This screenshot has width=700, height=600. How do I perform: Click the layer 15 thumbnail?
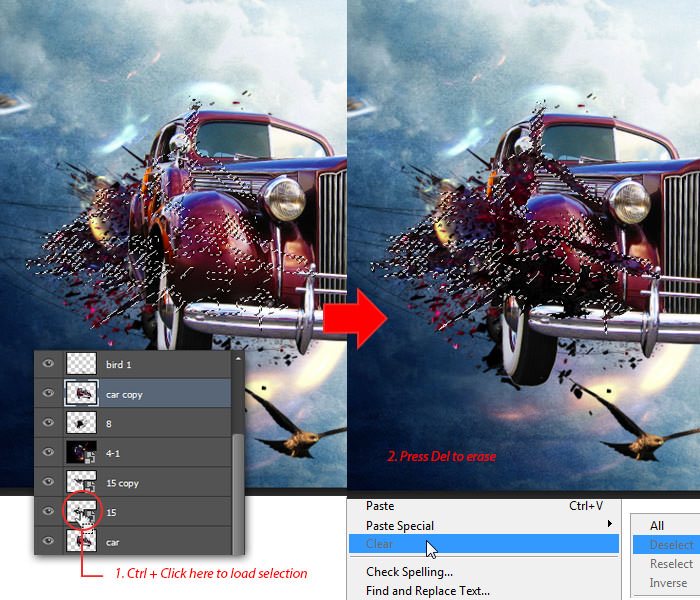coord(81,511)
